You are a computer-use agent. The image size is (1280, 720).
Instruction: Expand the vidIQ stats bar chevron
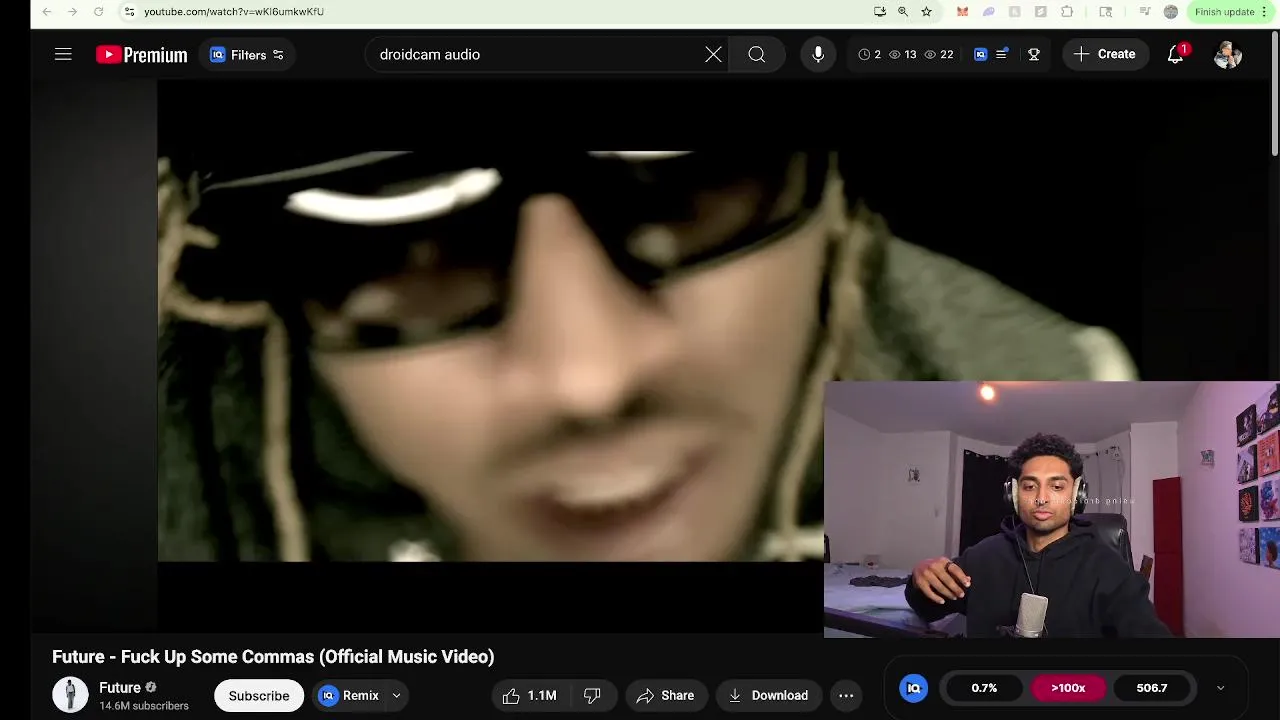coord(1220,688)
